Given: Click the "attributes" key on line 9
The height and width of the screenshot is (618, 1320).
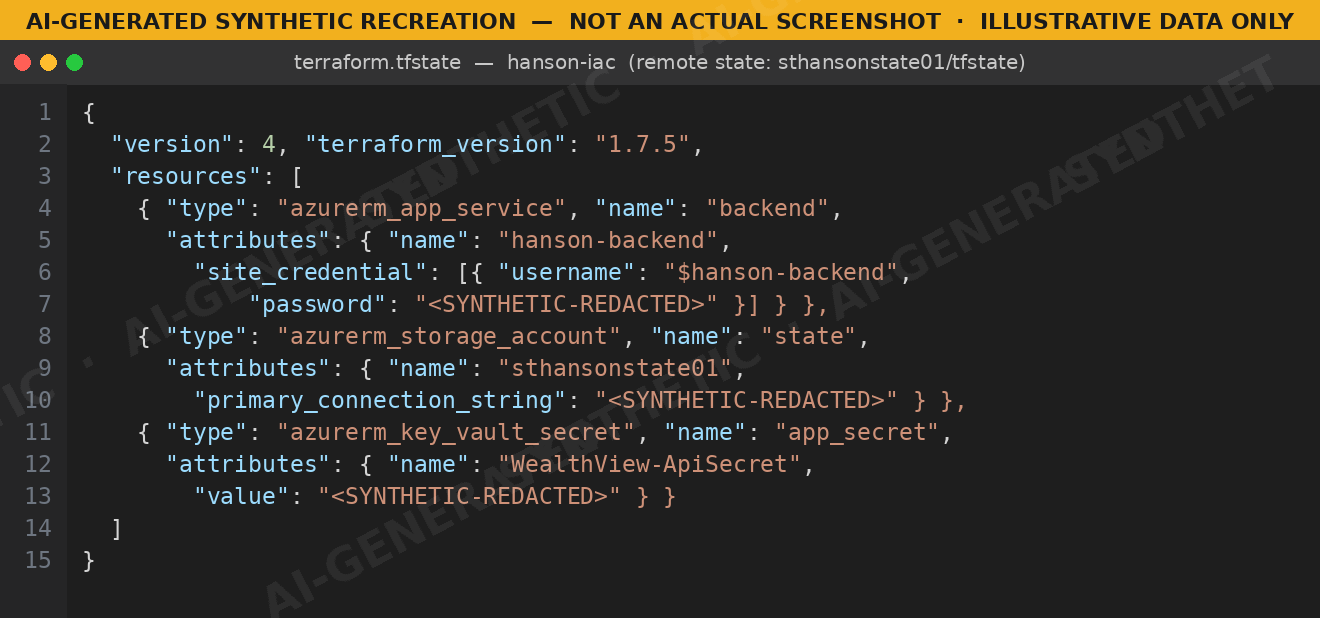Looking at the screenshot, I should 249,368.
